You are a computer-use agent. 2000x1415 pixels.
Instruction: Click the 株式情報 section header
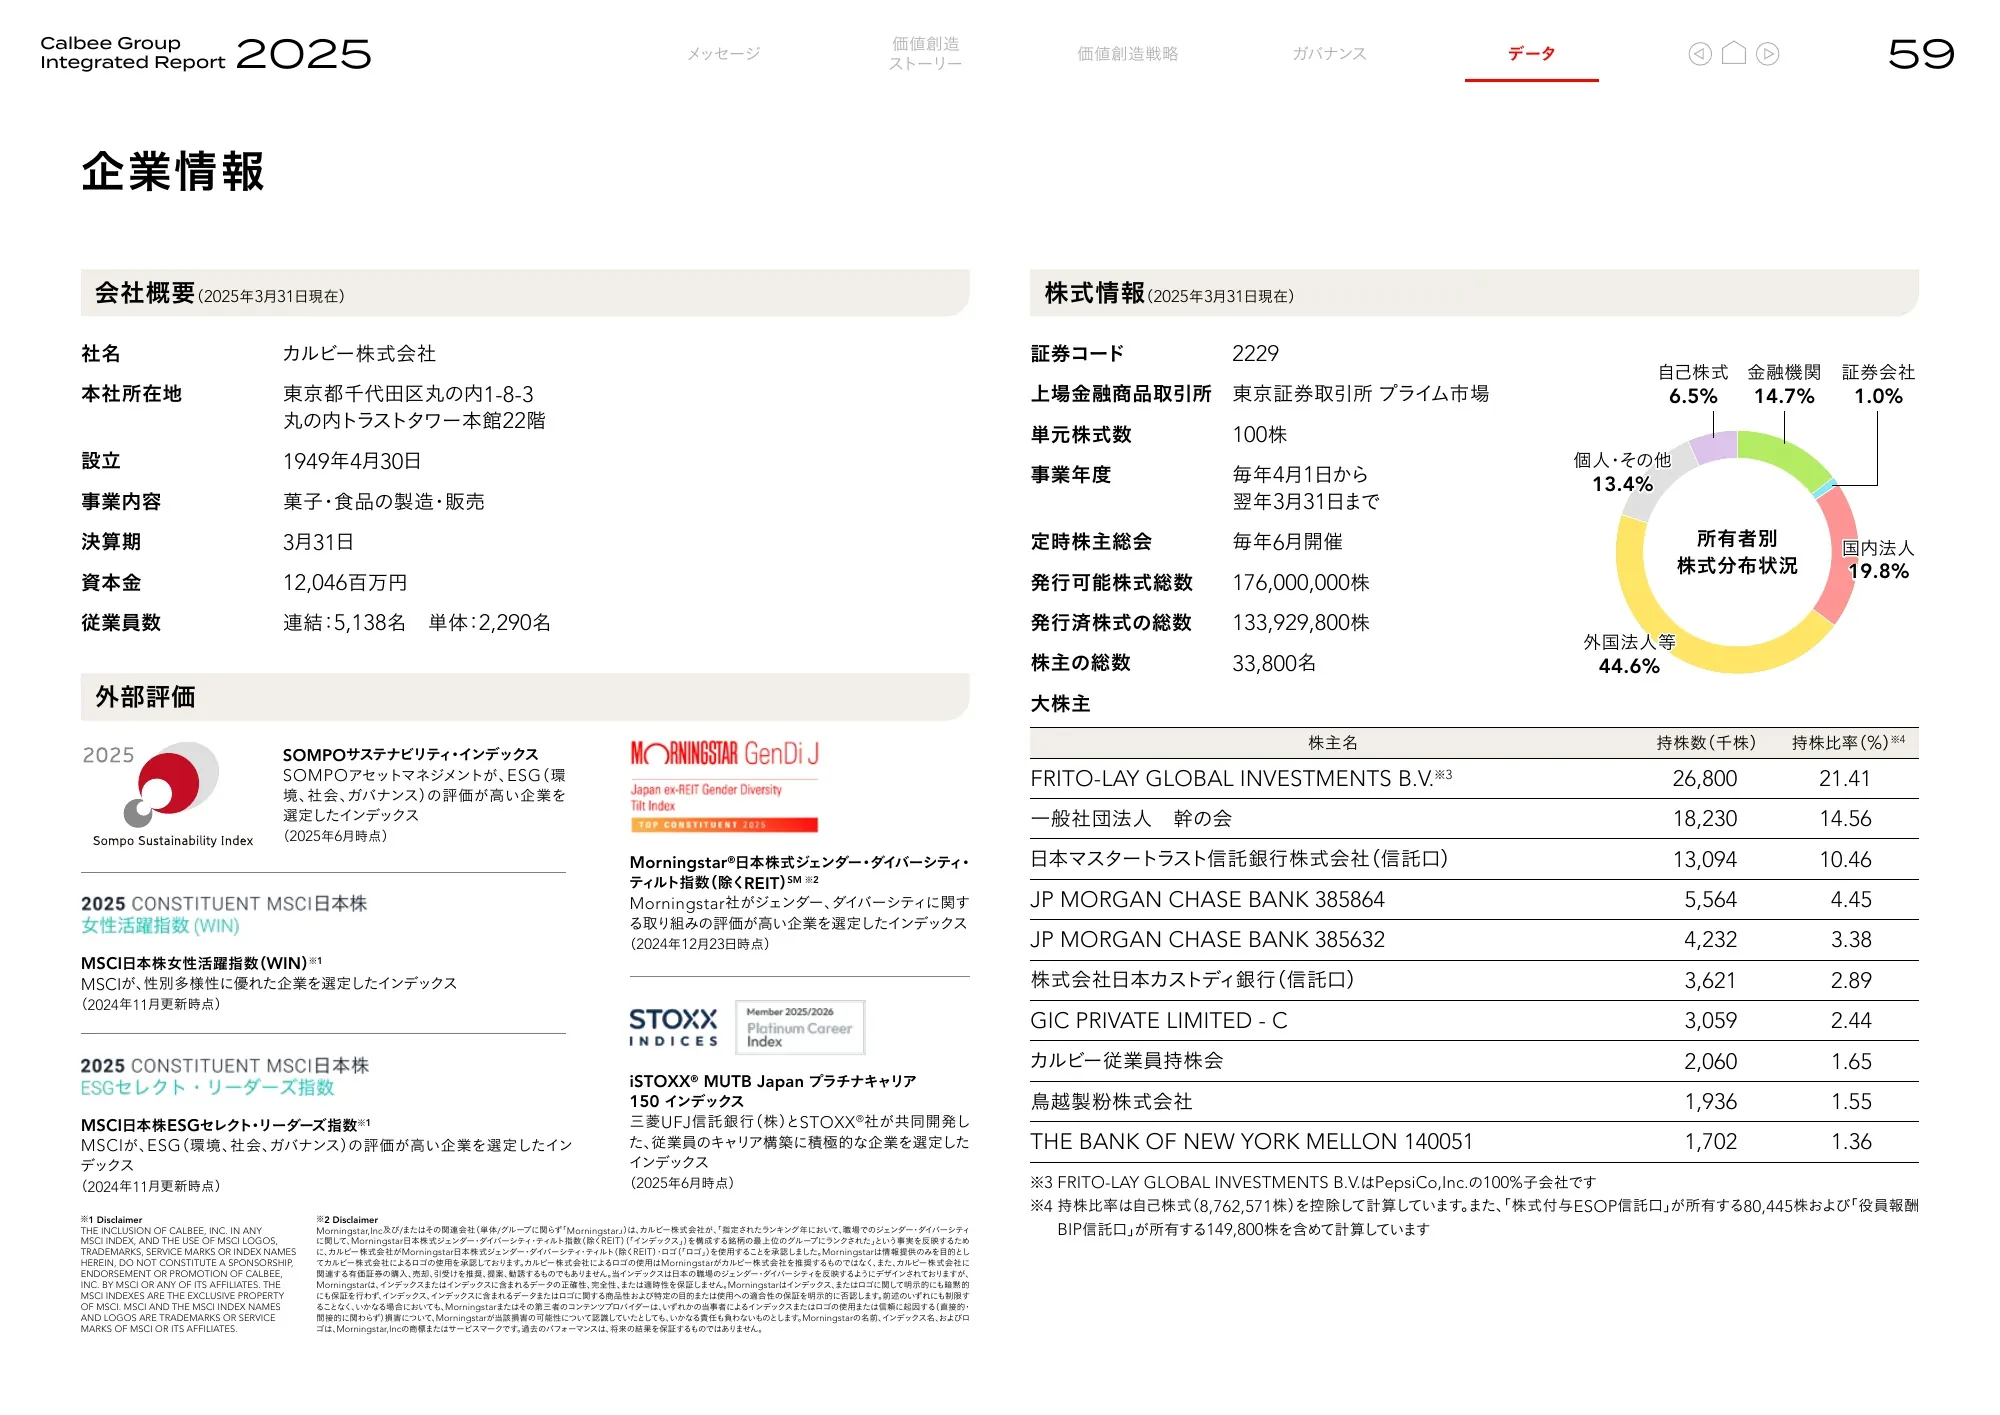[1474, 293]
